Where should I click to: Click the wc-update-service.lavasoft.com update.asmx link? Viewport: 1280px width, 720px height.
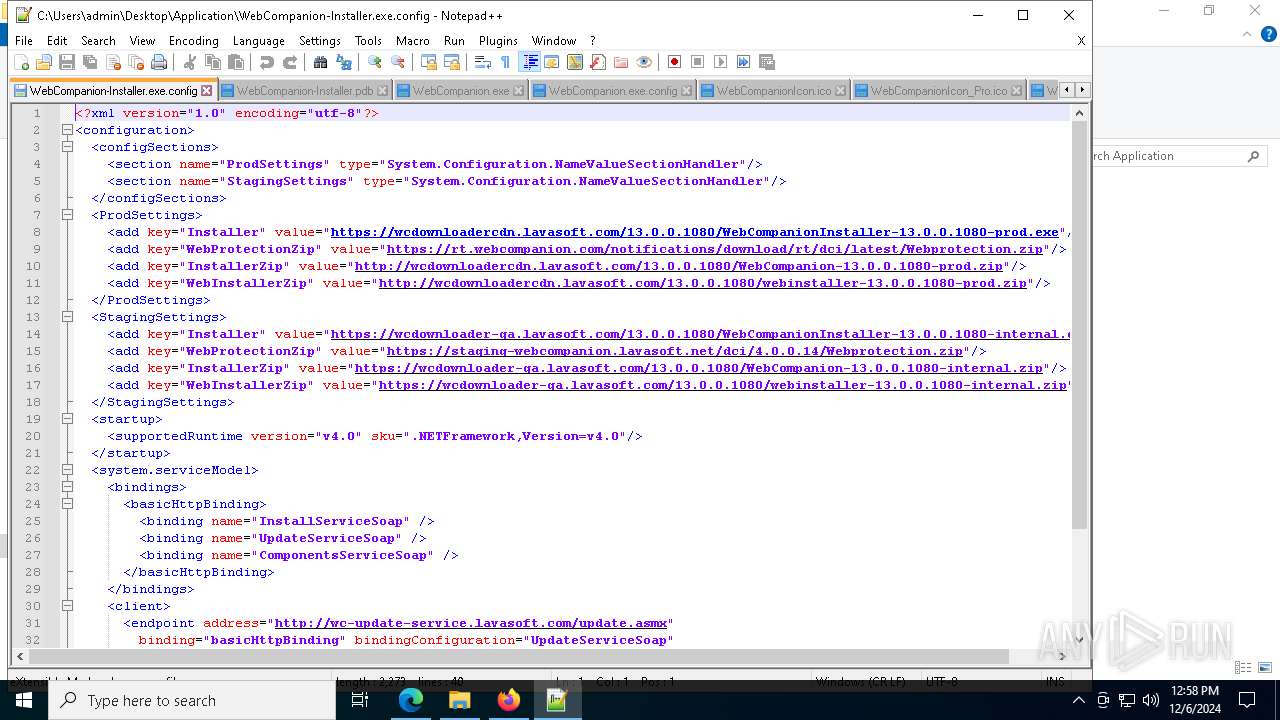pyautogui.click(x=471, y=623)
